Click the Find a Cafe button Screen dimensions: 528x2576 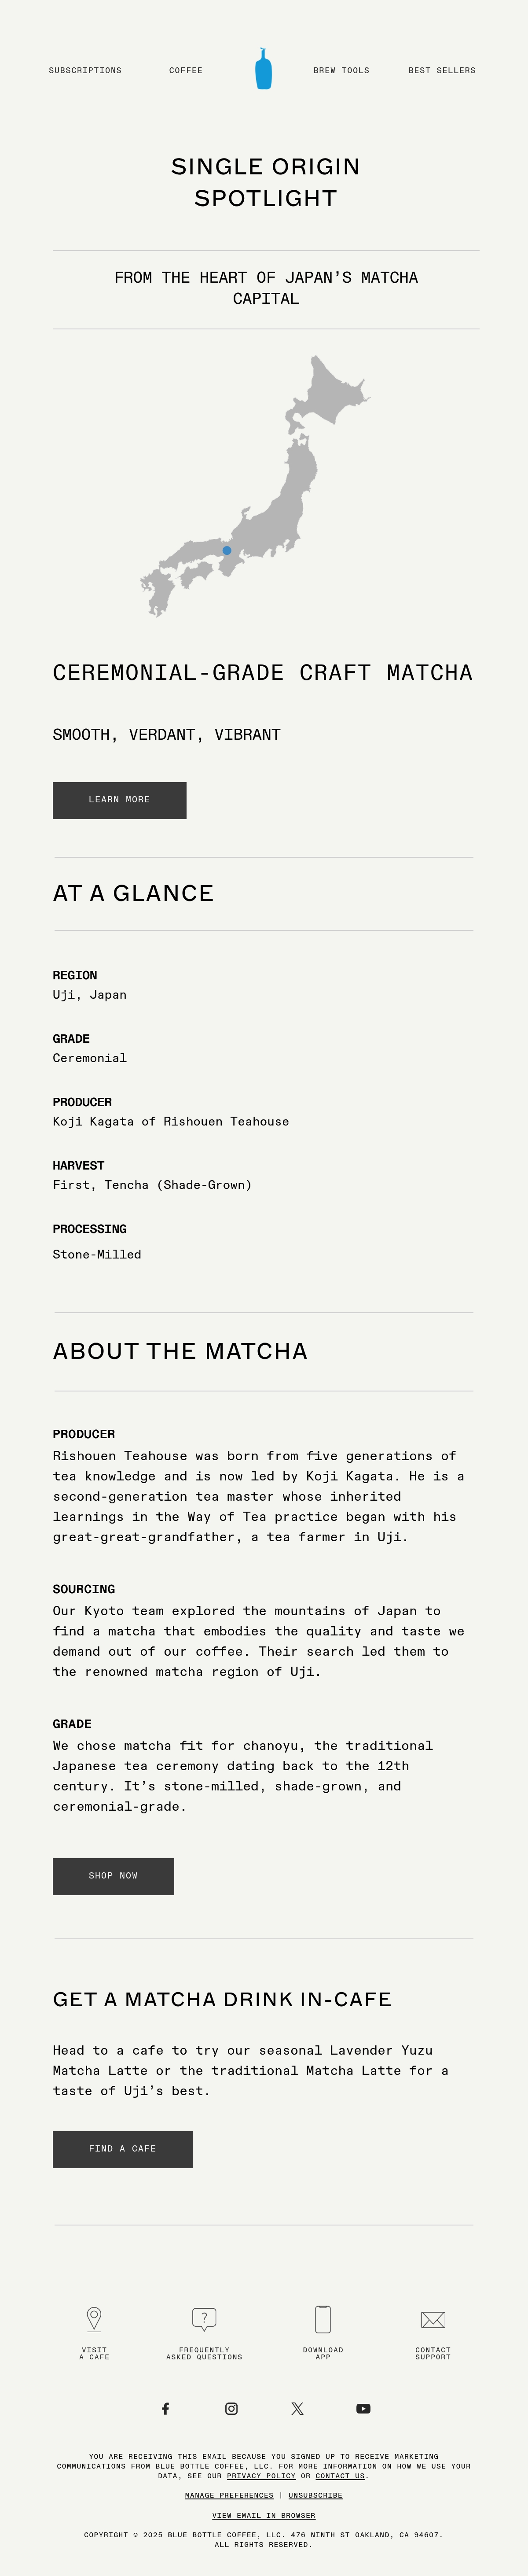[122, 2149]
